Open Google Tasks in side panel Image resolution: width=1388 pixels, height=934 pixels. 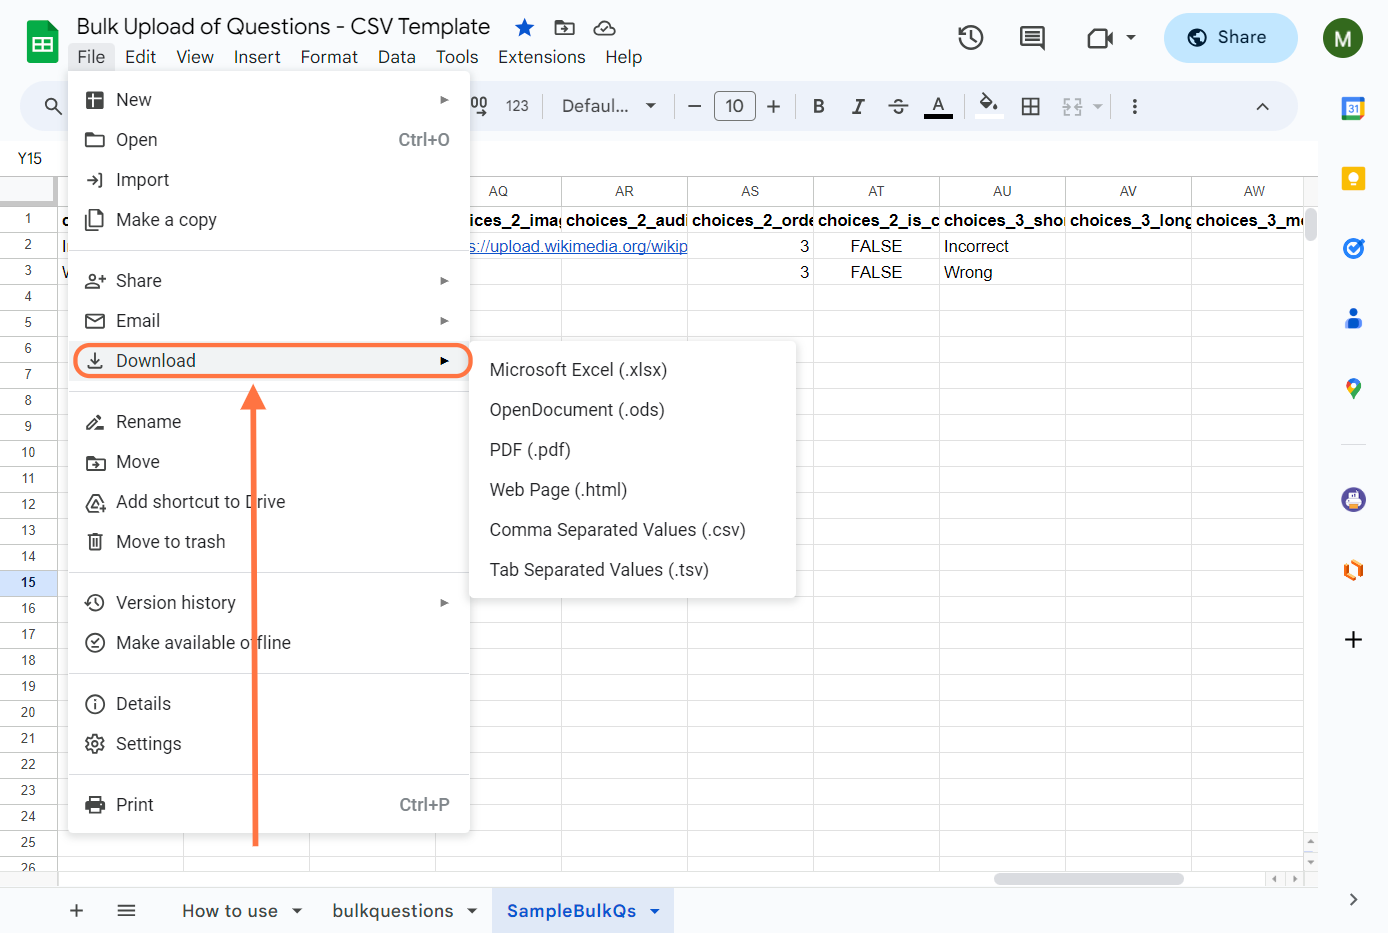[x=1353, y=248]
